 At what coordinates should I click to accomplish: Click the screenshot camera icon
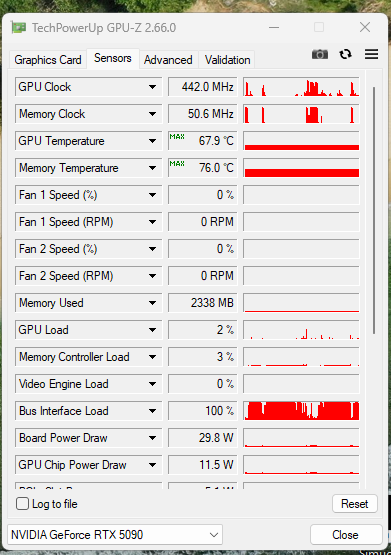[320, 54]
